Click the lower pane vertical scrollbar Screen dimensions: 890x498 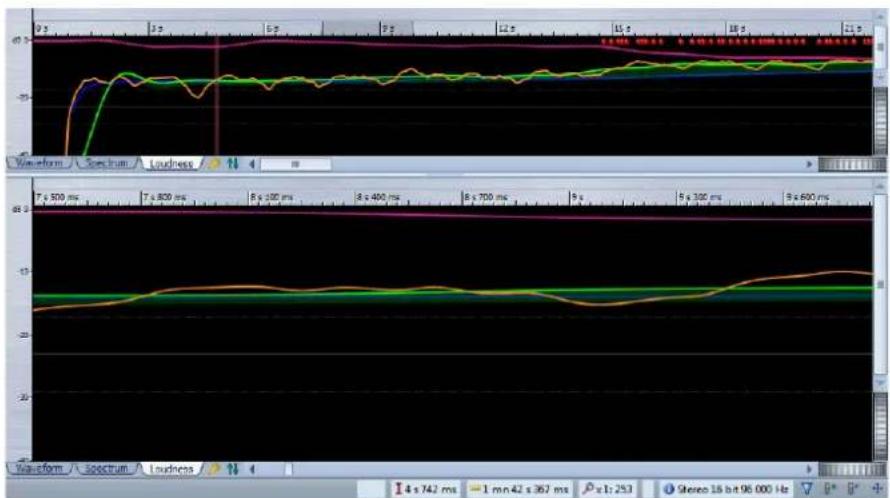[880, 284]
